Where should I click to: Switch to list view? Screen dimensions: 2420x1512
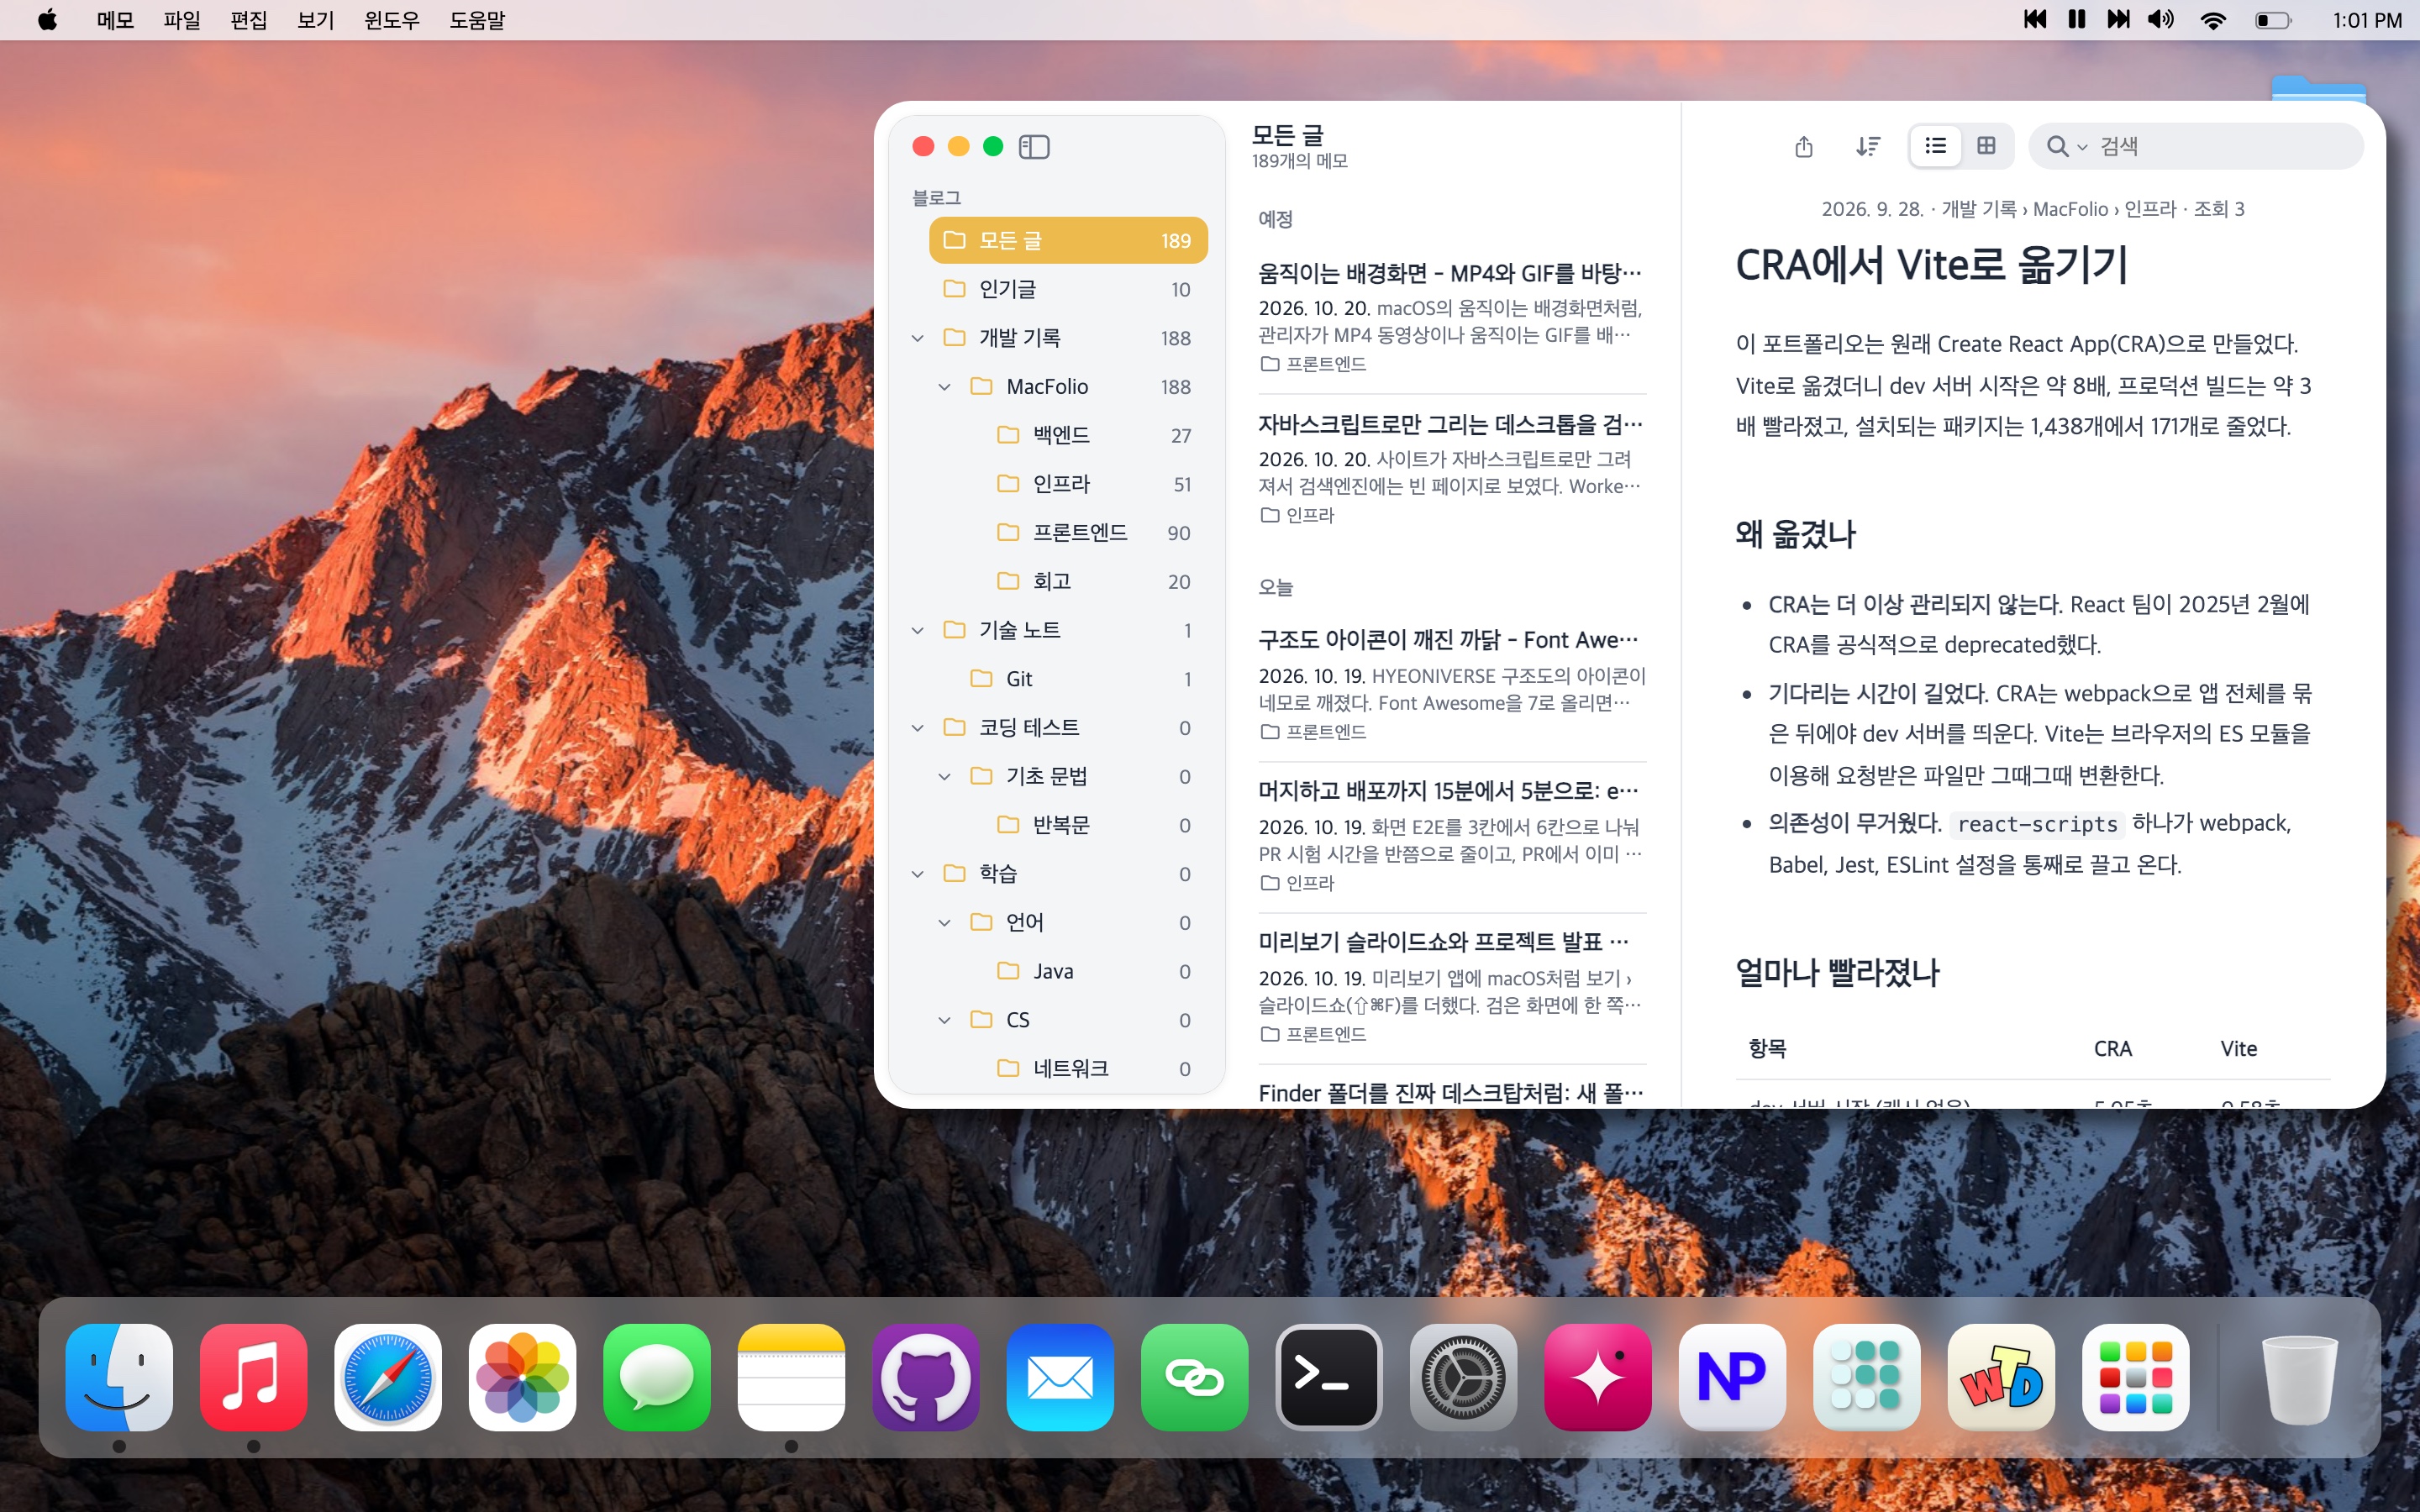click(1935, 146)
